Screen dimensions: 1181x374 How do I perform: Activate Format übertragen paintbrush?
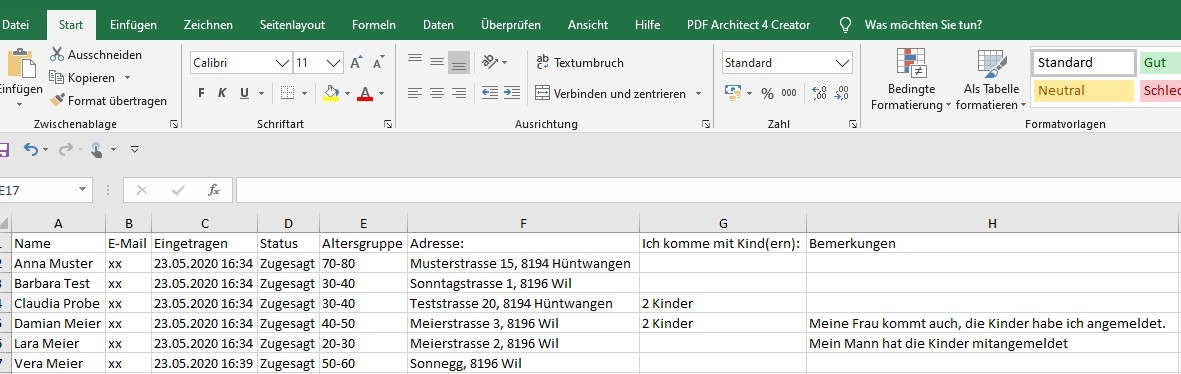[56, 100]
